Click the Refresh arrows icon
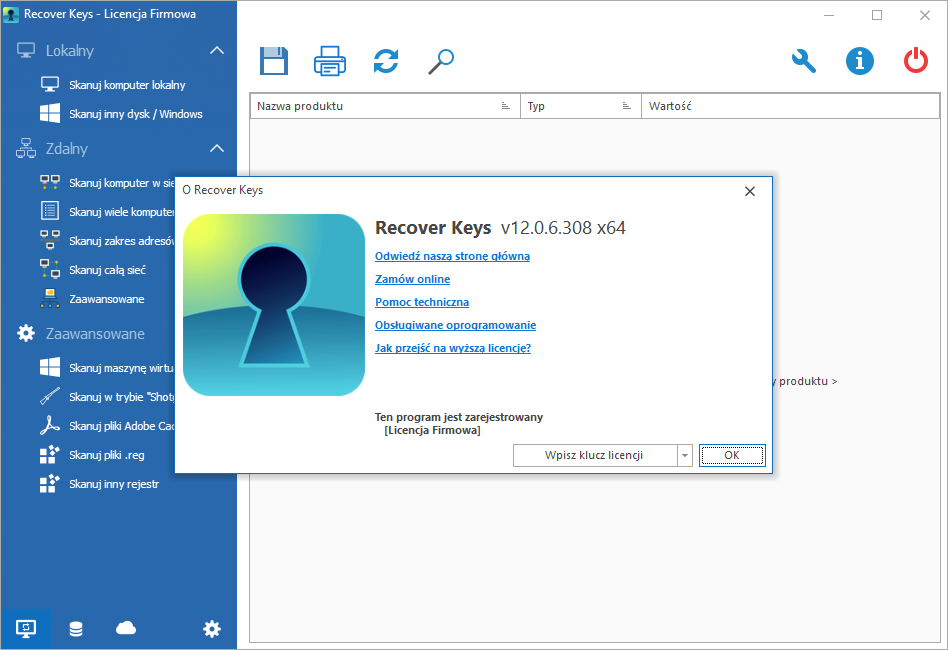Viewport: 948px width, 650px height. [386, 61]
